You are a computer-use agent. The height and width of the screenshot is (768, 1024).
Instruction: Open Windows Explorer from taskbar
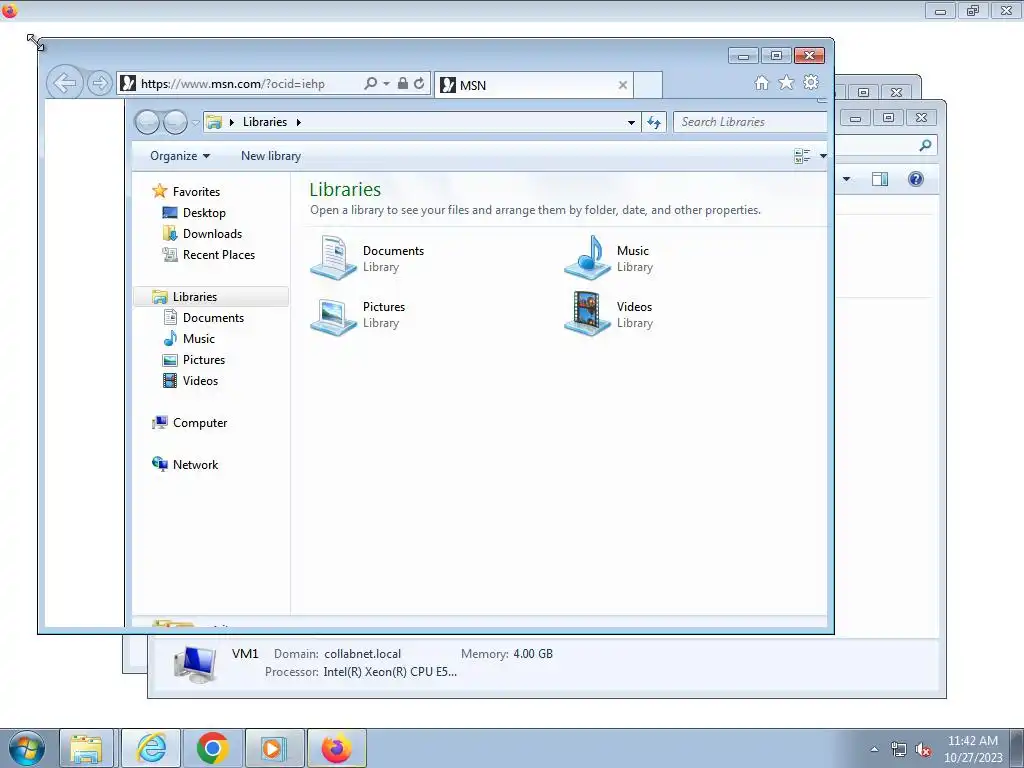click(86, 748)
